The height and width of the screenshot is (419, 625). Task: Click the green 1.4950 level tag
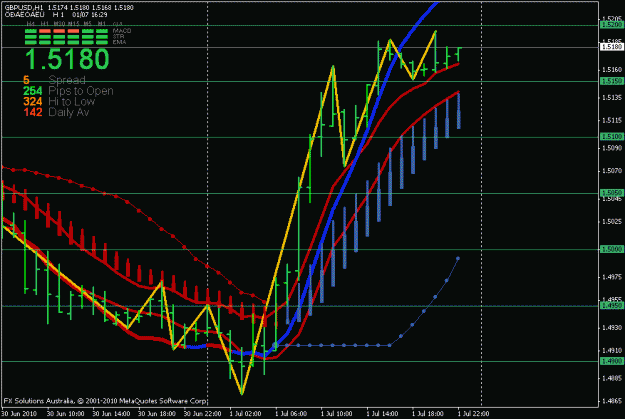612,306
